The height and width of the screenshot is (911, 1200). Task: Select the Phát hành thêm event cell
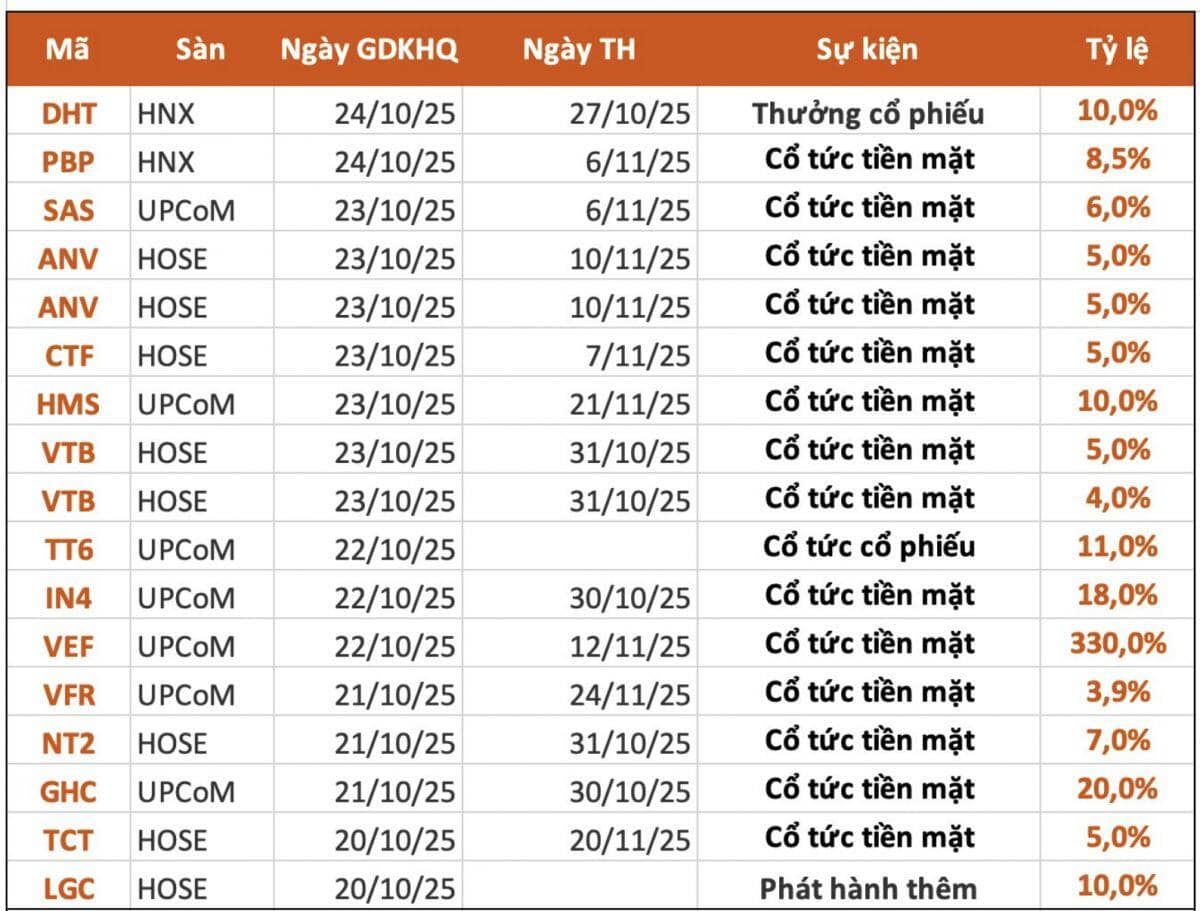[x=868, y=888]
